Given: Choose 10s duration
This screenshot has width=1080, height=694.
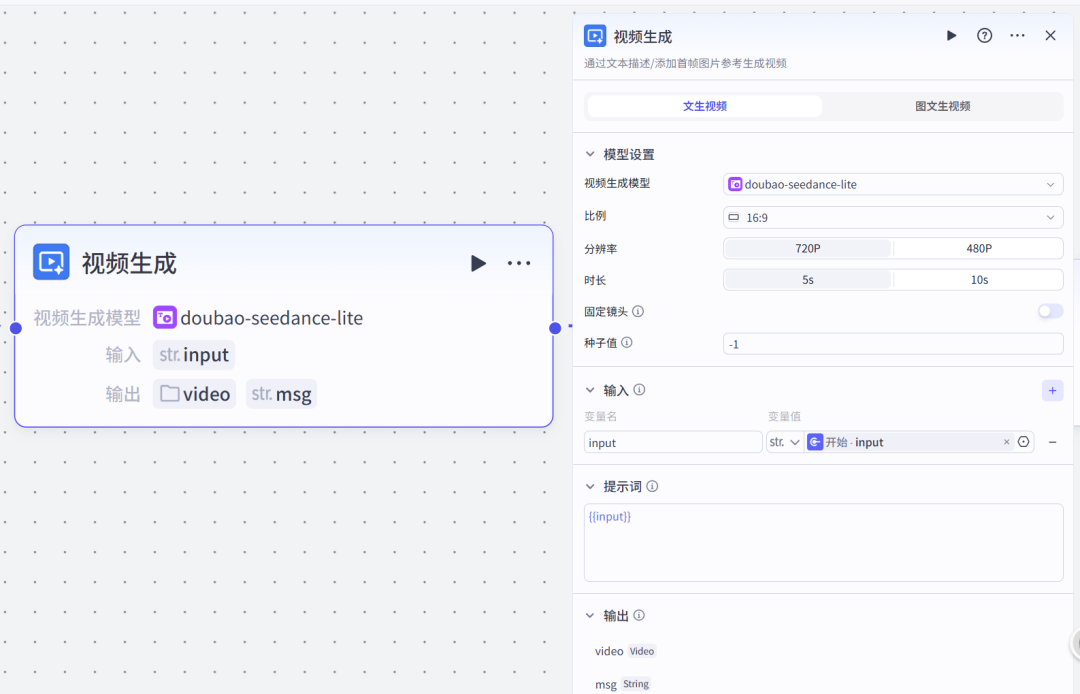Looking at the screenshot, I should 979,280.
